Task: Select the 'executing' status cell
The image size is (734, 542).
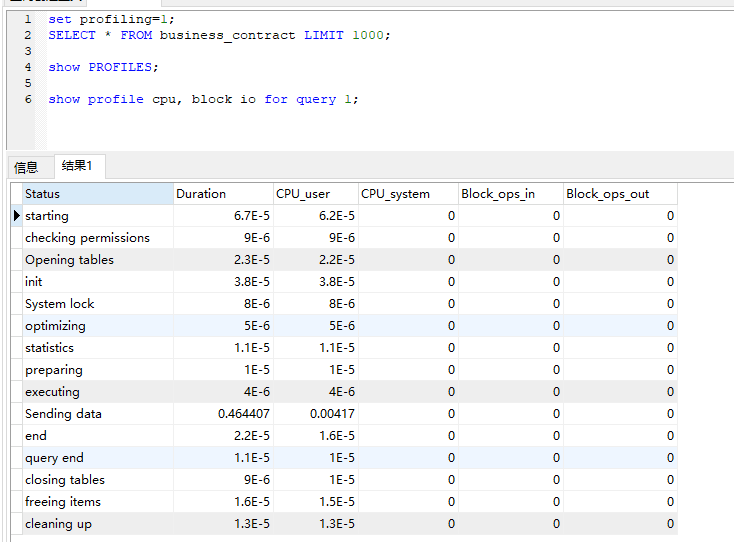Action: coord(98,392)
